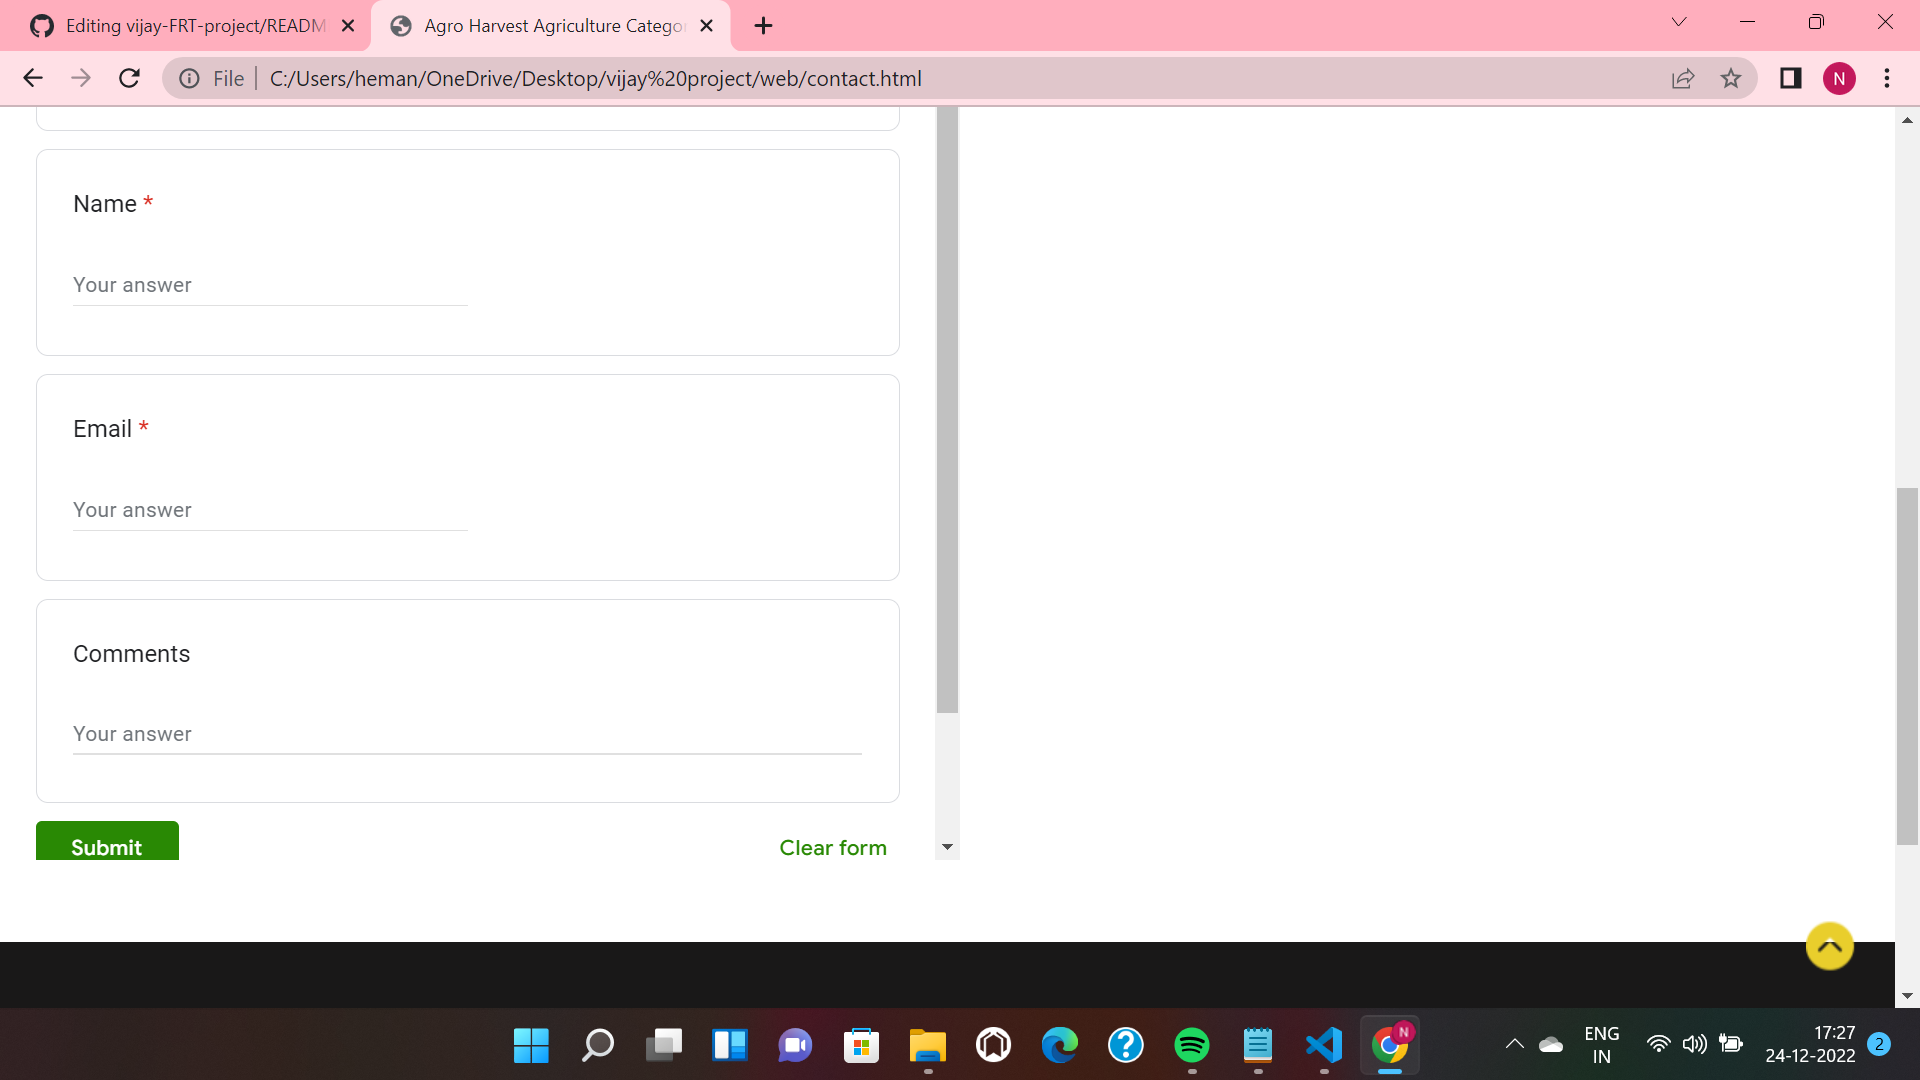Open the Get Help app icon

coord(1125,1046)
